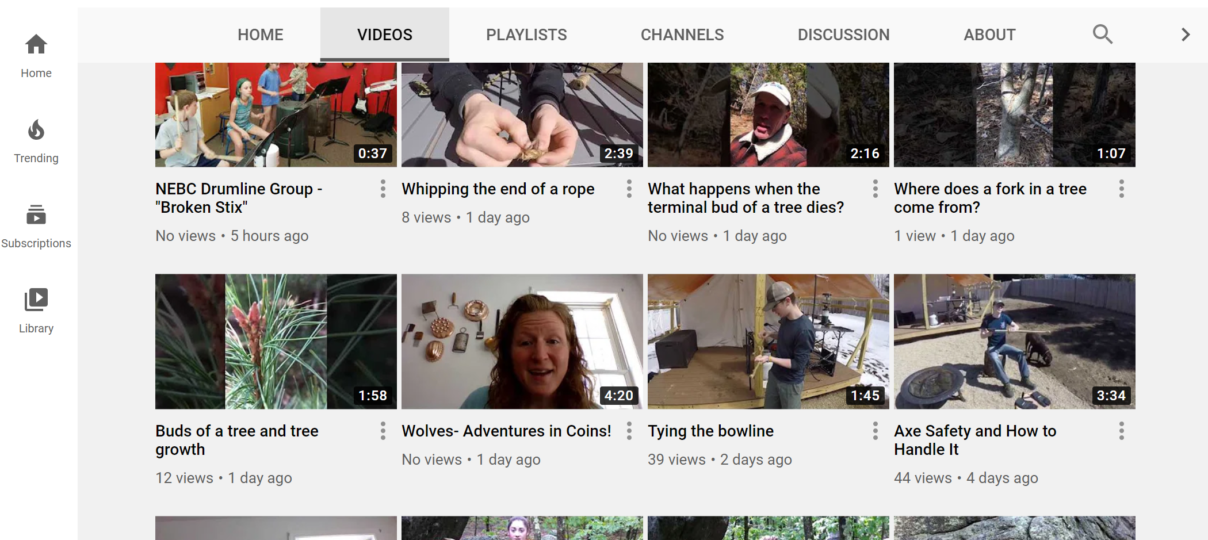Open "Where does a fork in a tree" title
This screenshot has height=540, width=1208.
(990, 198)
